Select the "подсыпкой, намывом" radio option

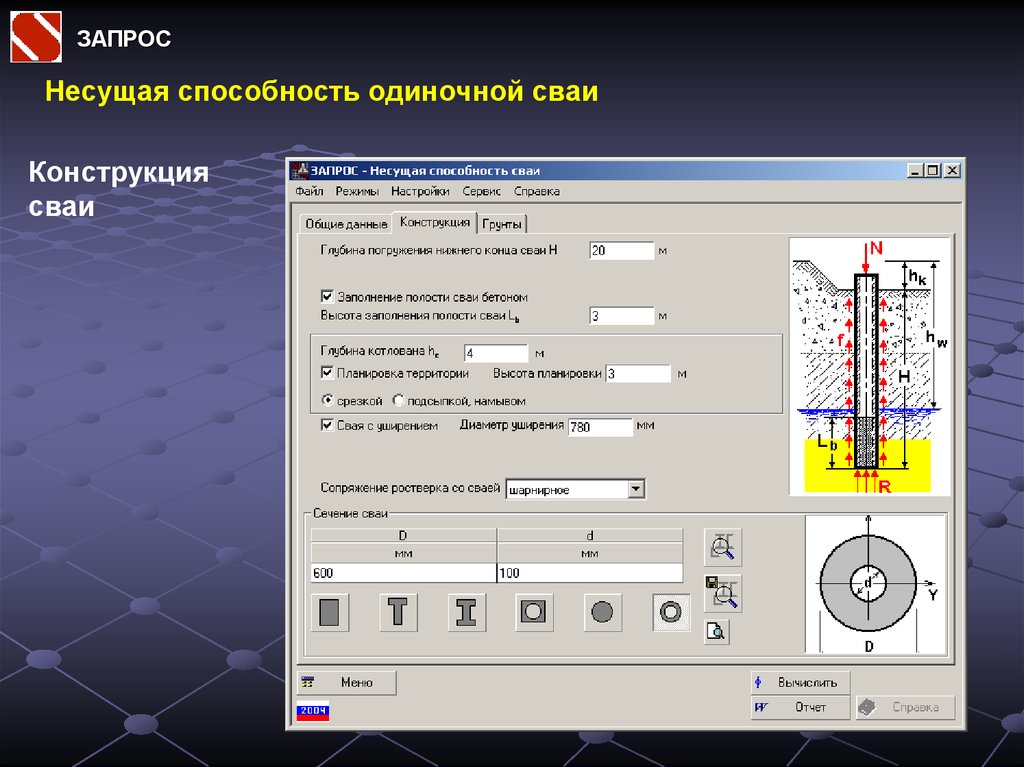[399, 401]
